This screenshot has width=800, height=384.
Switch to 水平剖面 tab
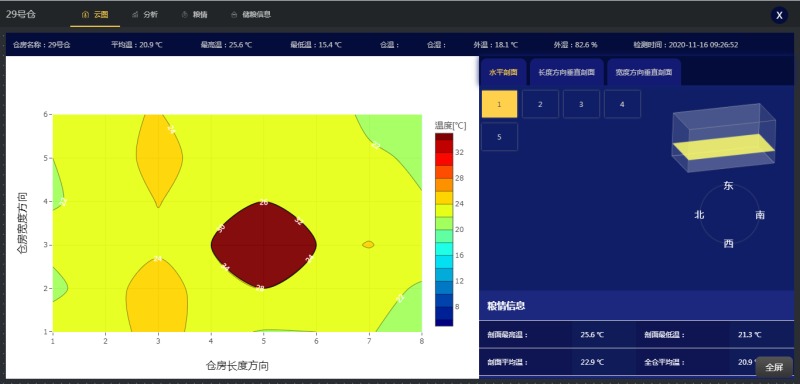tap(503, 72)
